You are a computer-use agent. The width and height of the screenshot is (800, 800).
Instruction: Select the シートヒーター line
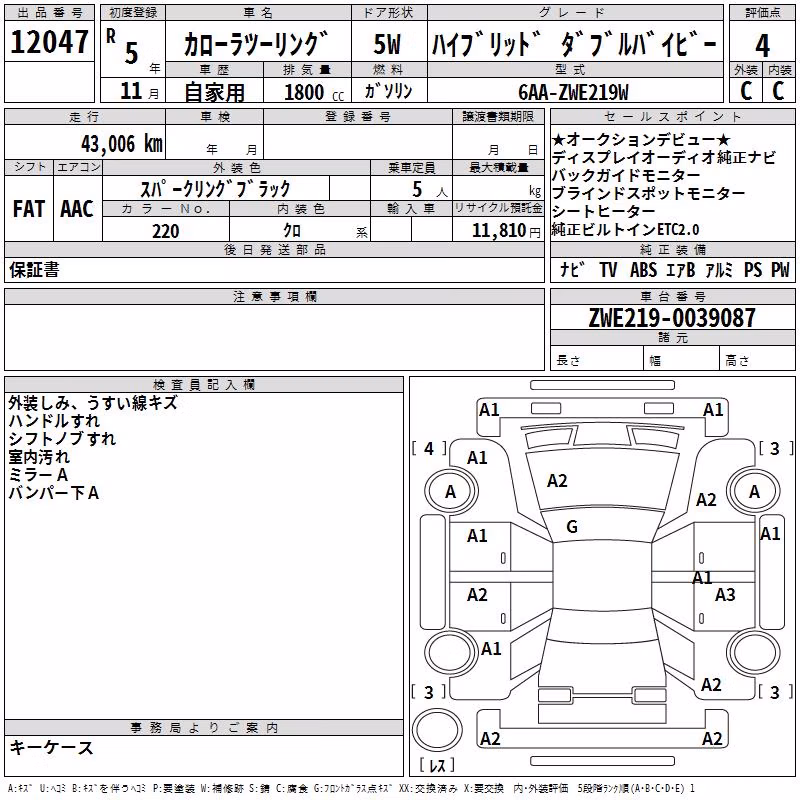tap(603, 211)
